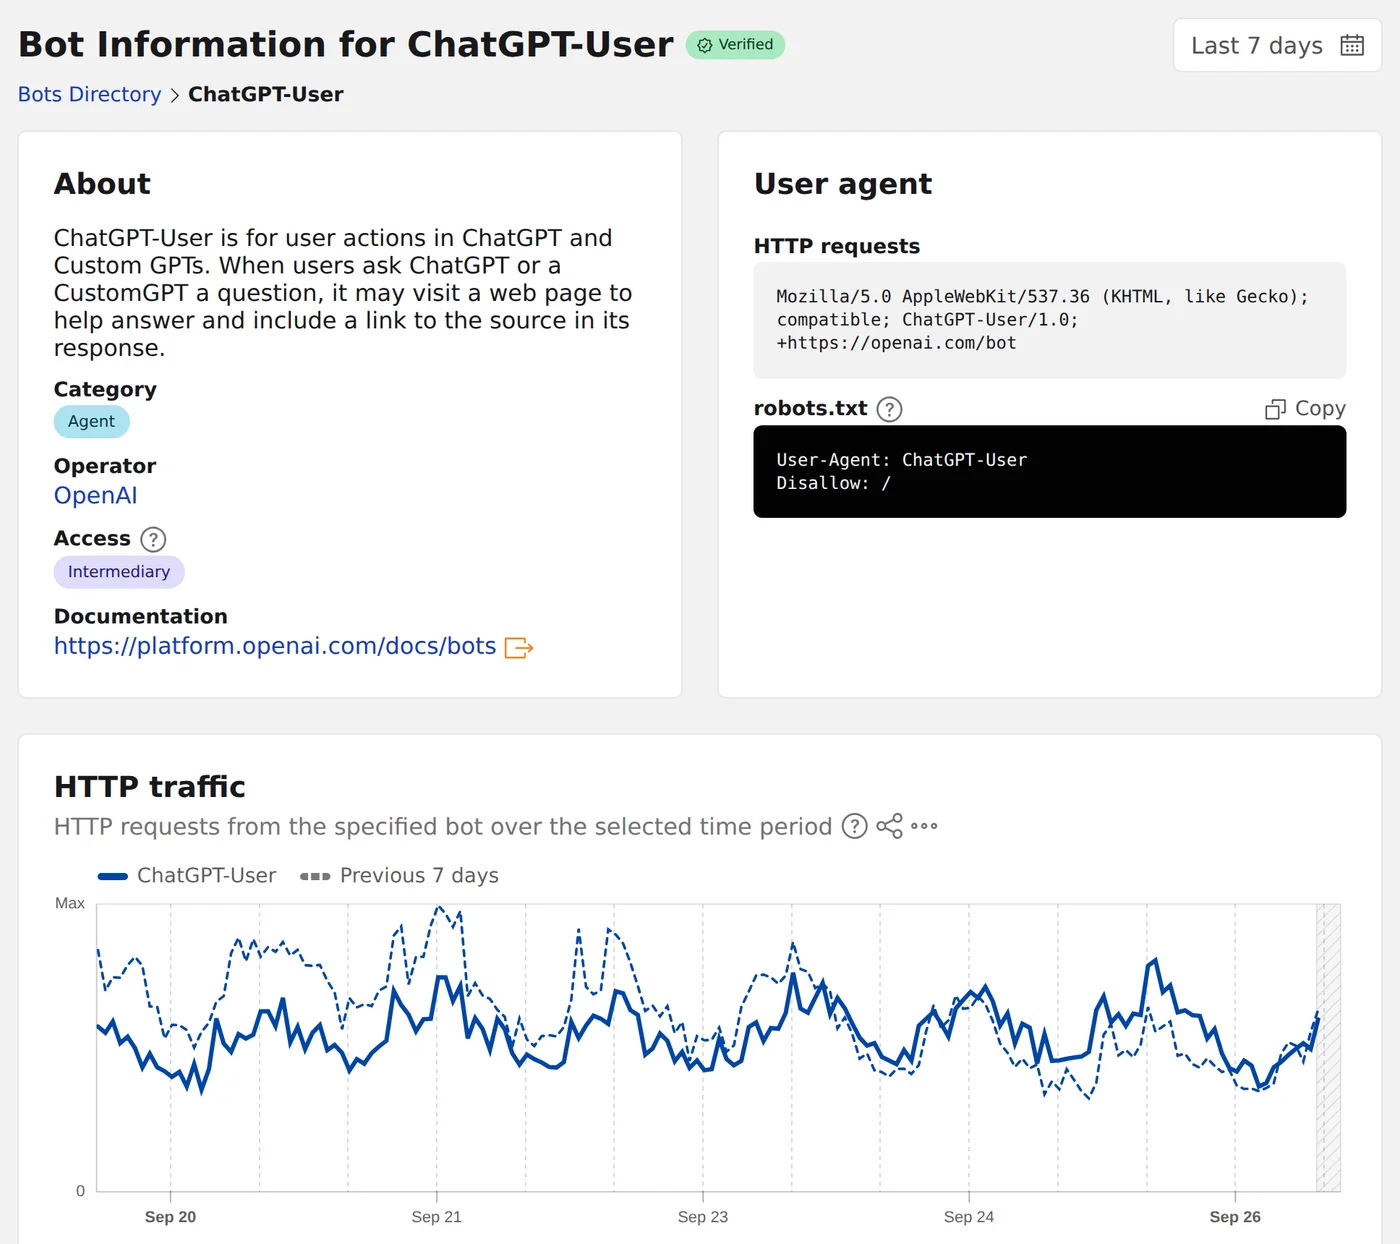
Task: Click the 'Category' label
Action: (x=105, y=389)
